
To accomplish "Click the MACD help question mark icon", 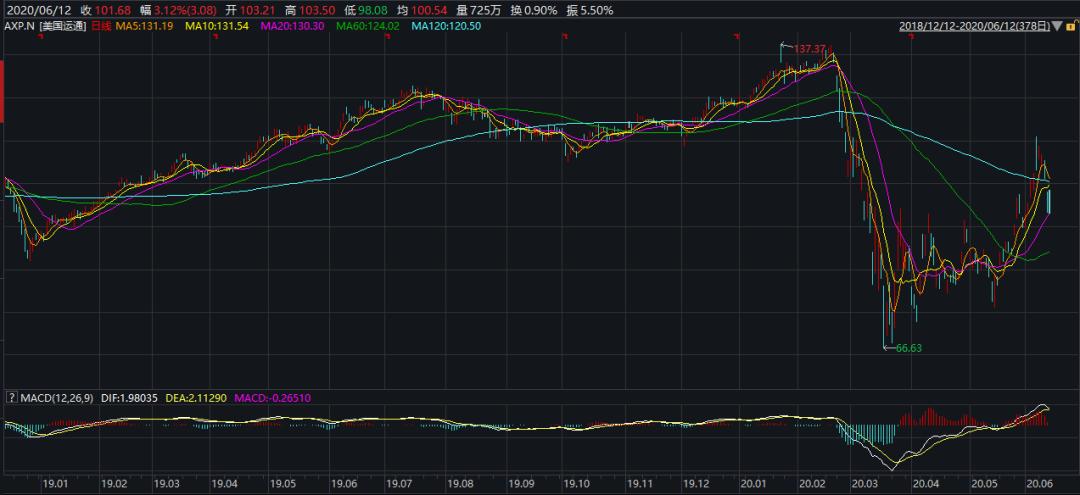I will [x=9, y=398].
